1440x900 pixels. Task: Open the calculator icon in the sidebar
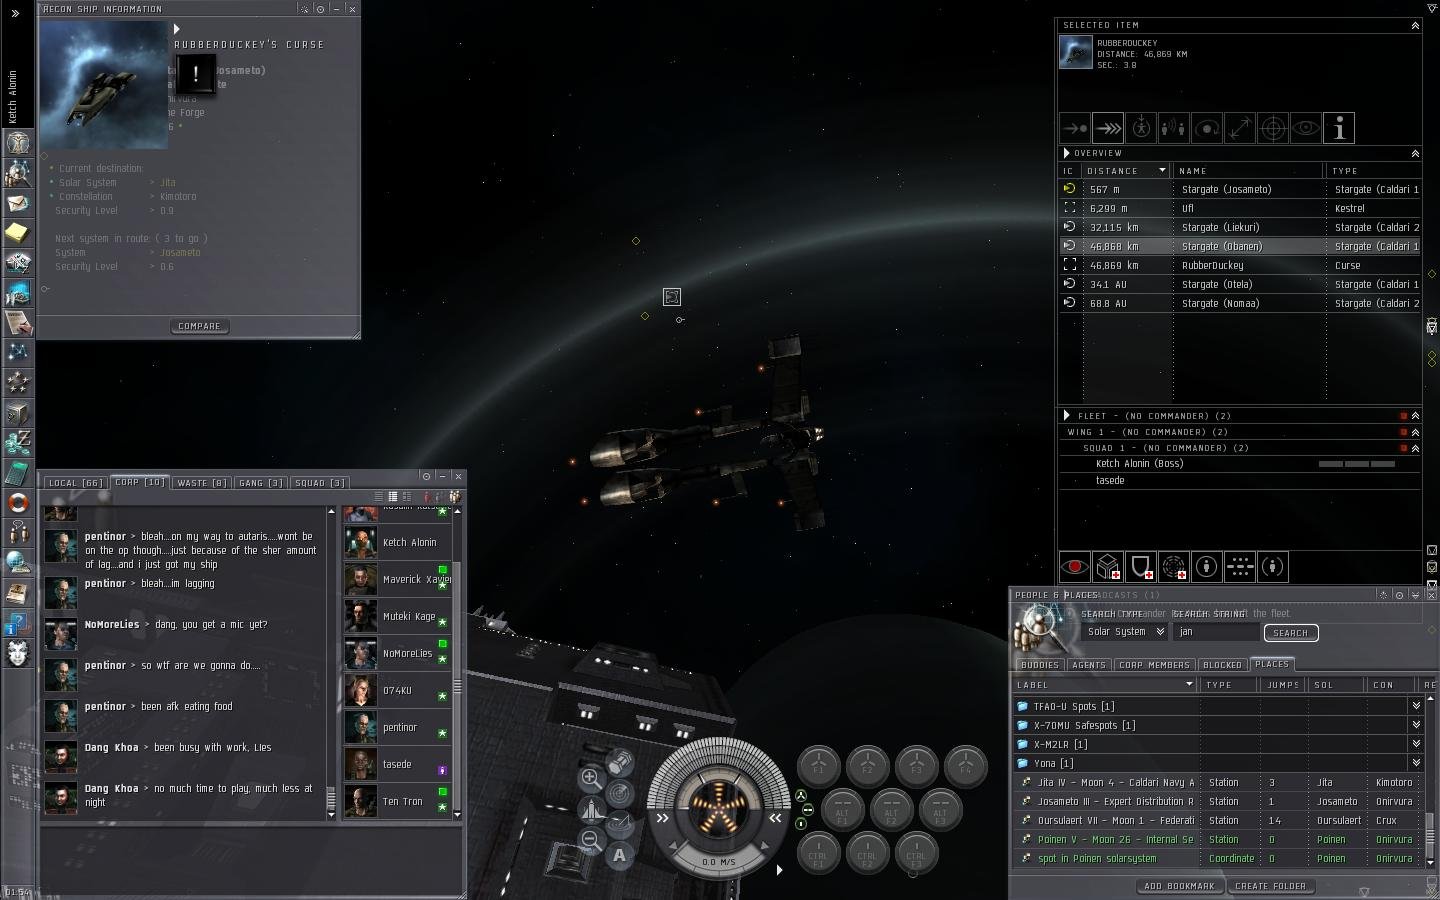click(18, 472)
